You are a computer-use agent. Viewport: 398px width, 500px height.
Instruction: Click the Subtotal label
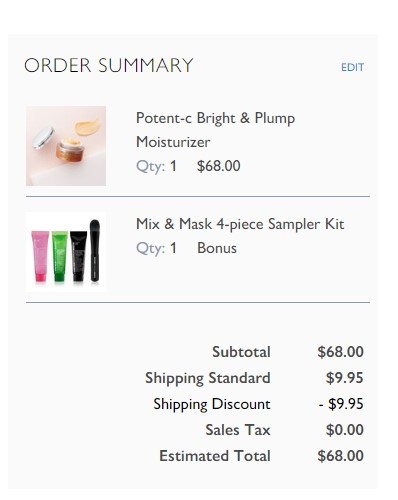tap(241, 352)
